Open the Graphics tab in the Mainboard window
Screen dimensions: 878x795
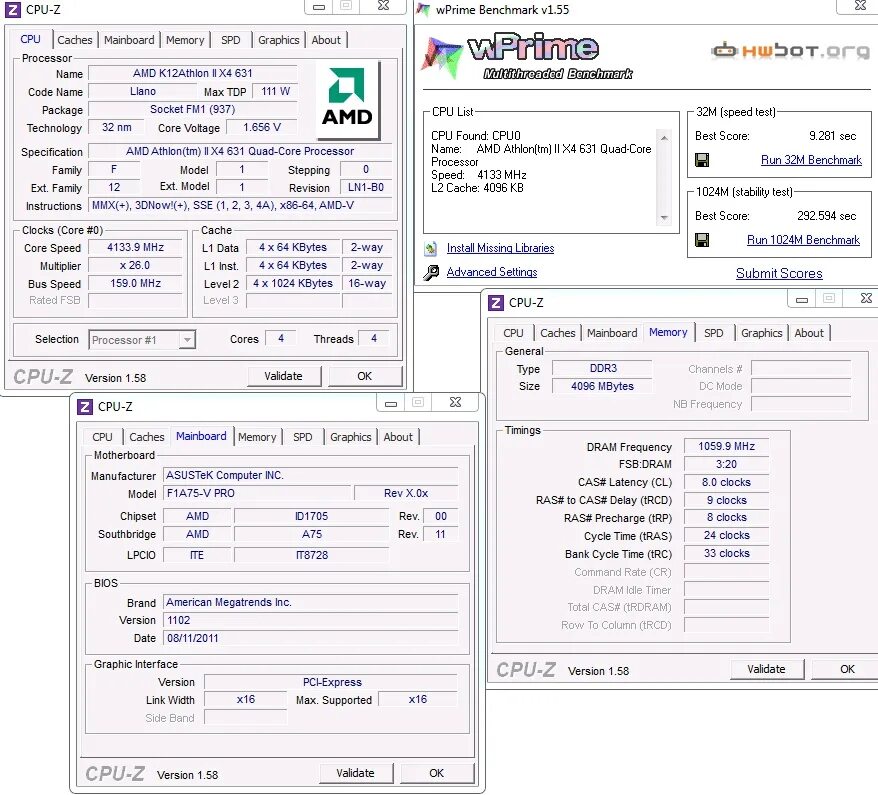[x=351, y=437]
